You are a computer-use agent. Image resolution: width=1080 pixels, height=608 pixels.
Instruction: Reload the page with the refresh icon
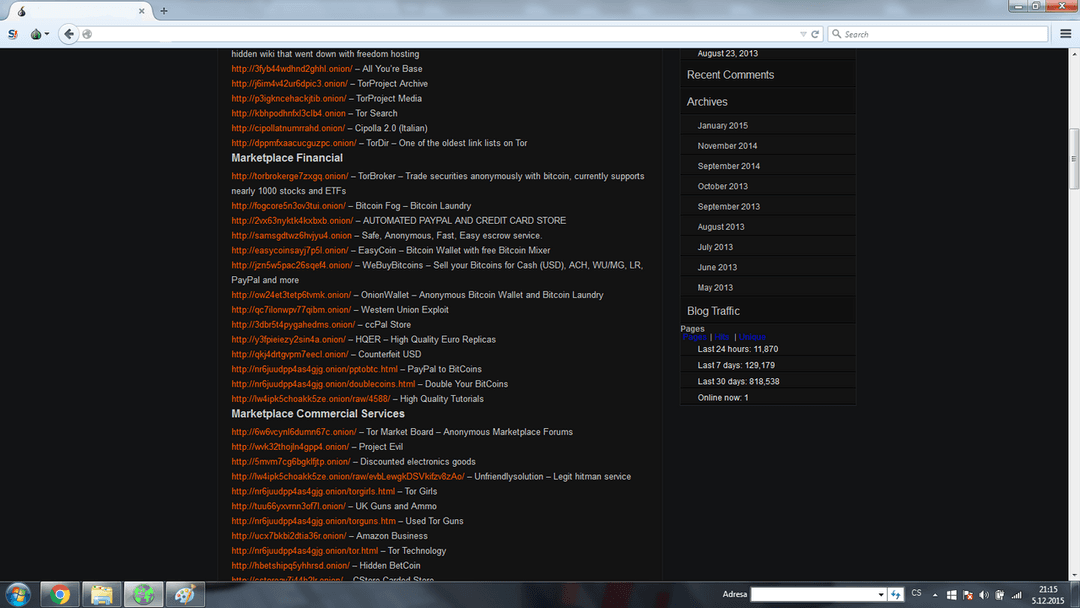815,34
